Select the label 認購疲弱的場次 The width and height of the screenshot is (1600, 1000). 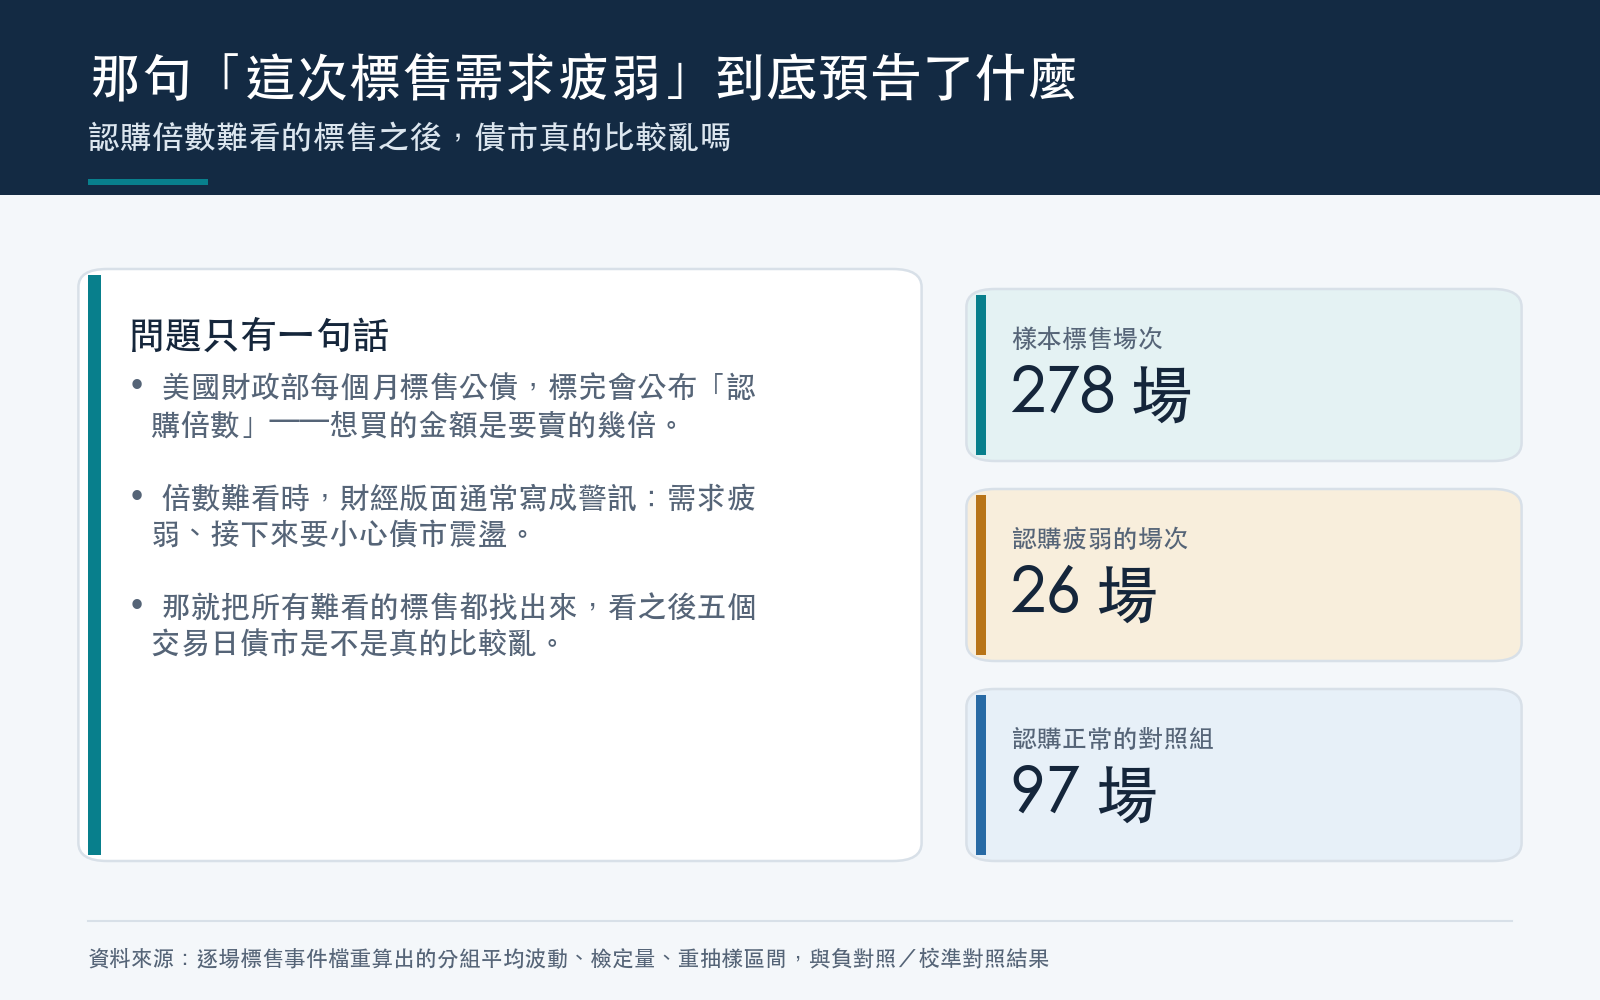[x=1100, y=539]
